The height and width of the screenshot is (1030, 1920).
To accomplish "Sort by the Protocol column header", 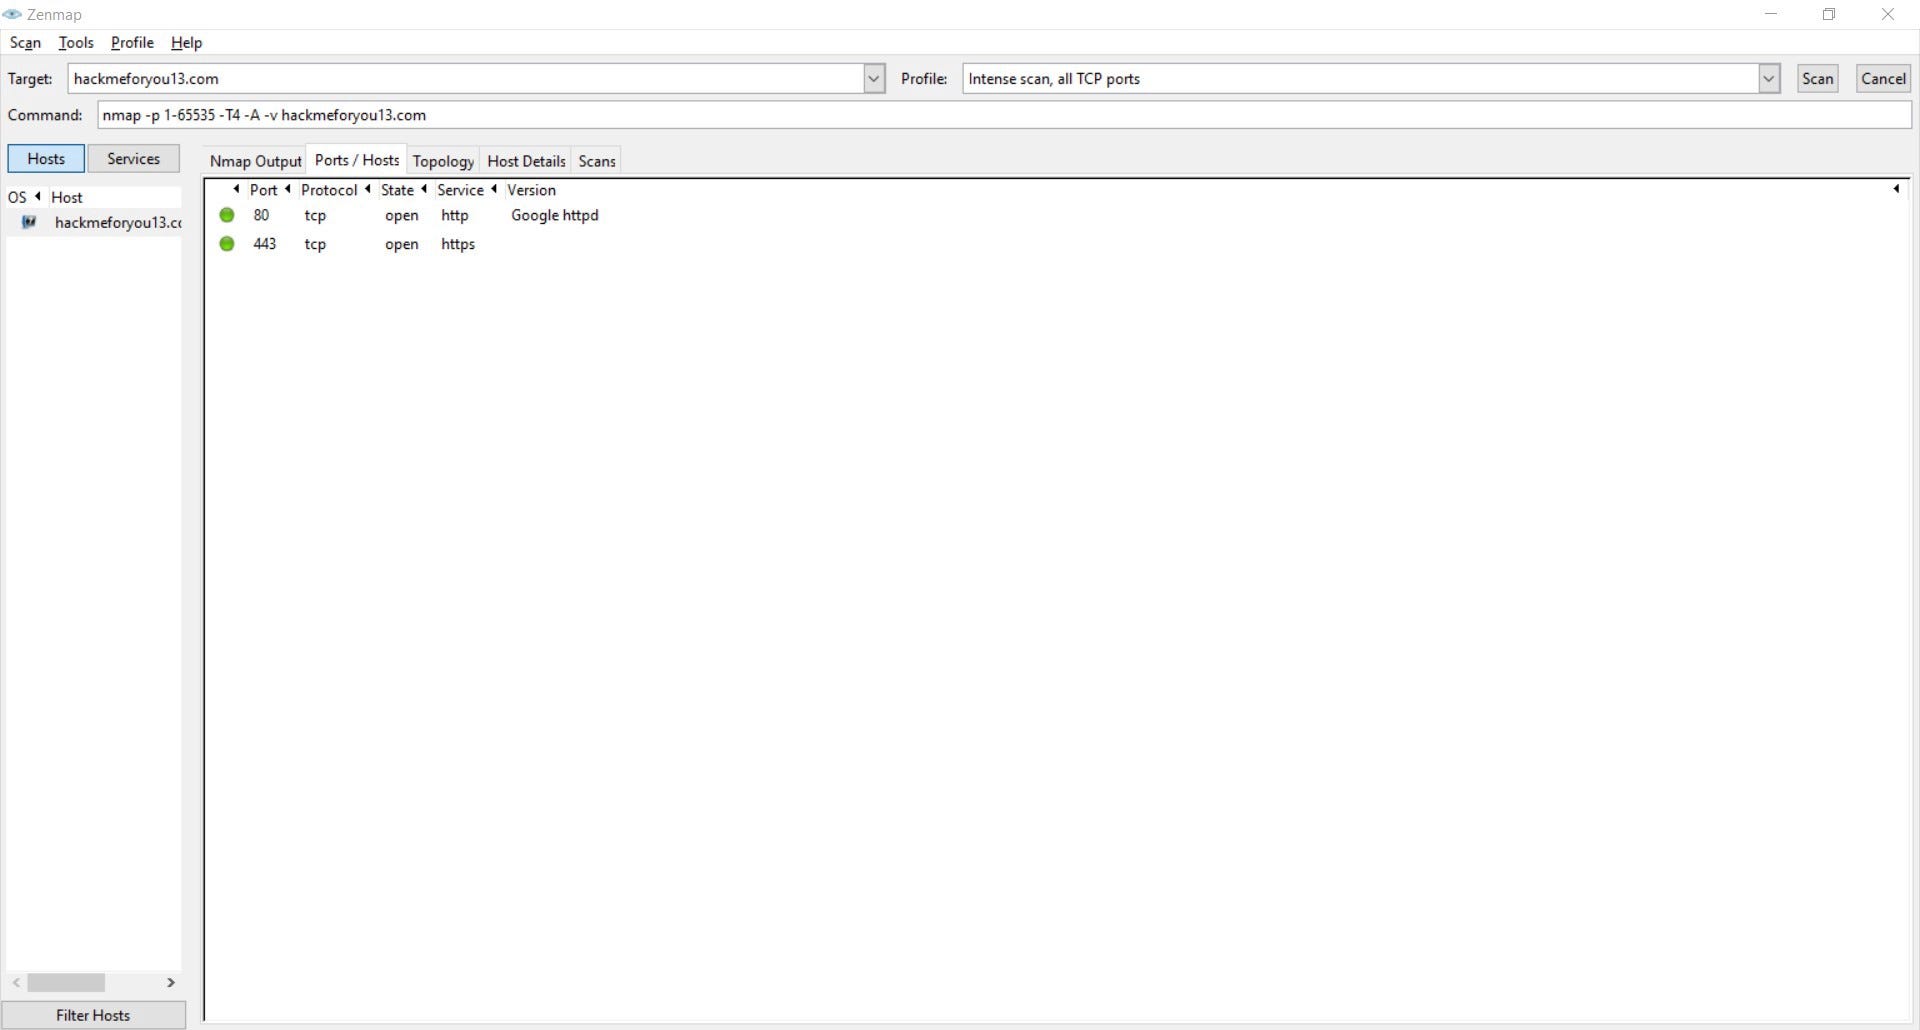I will coord(329,190).
